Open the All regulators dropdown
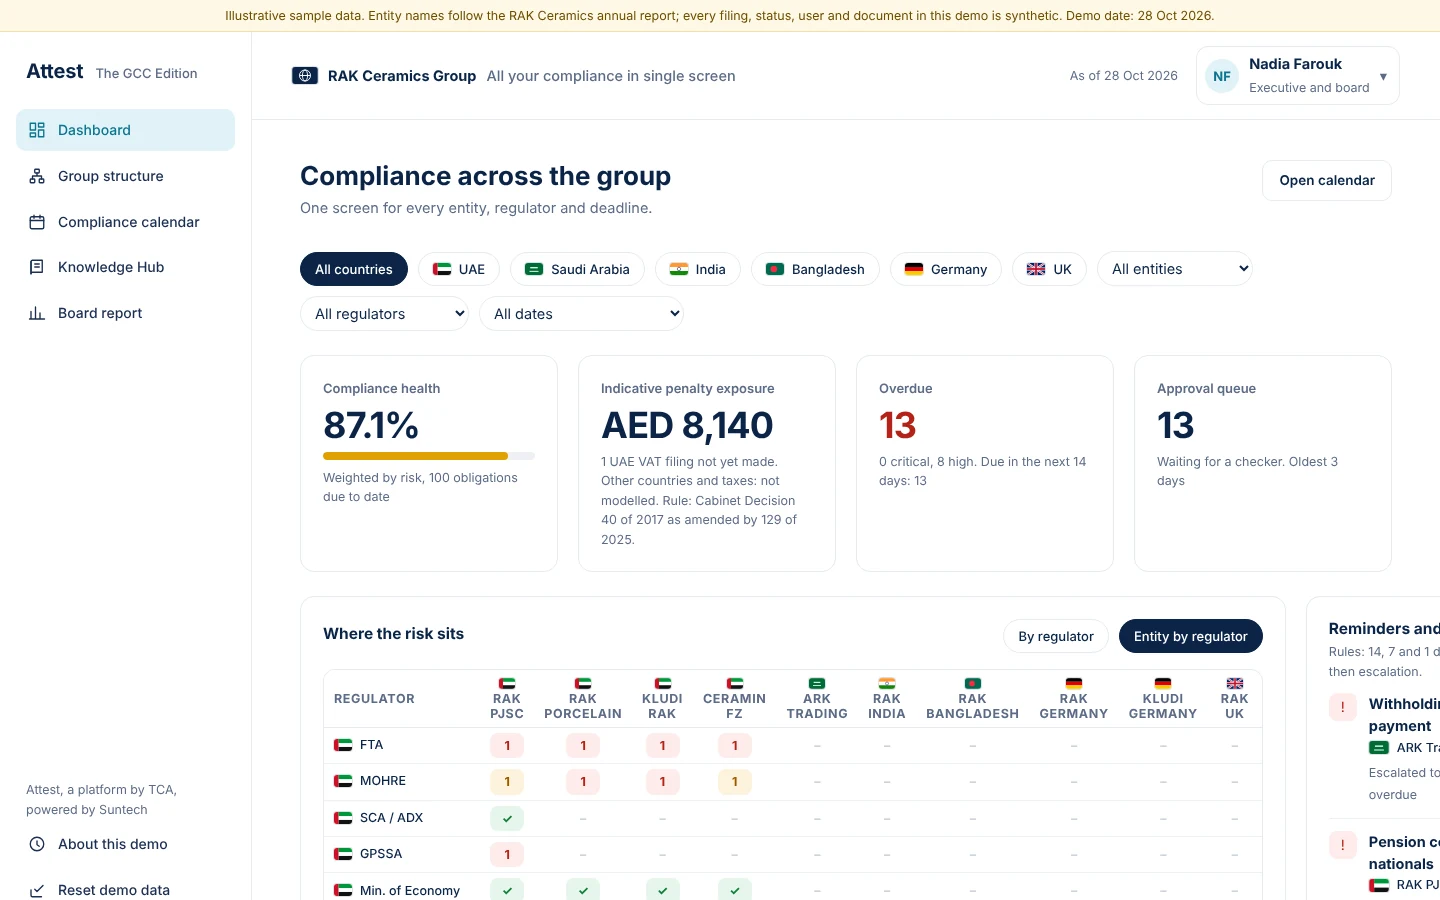 (x=385, y=314)
